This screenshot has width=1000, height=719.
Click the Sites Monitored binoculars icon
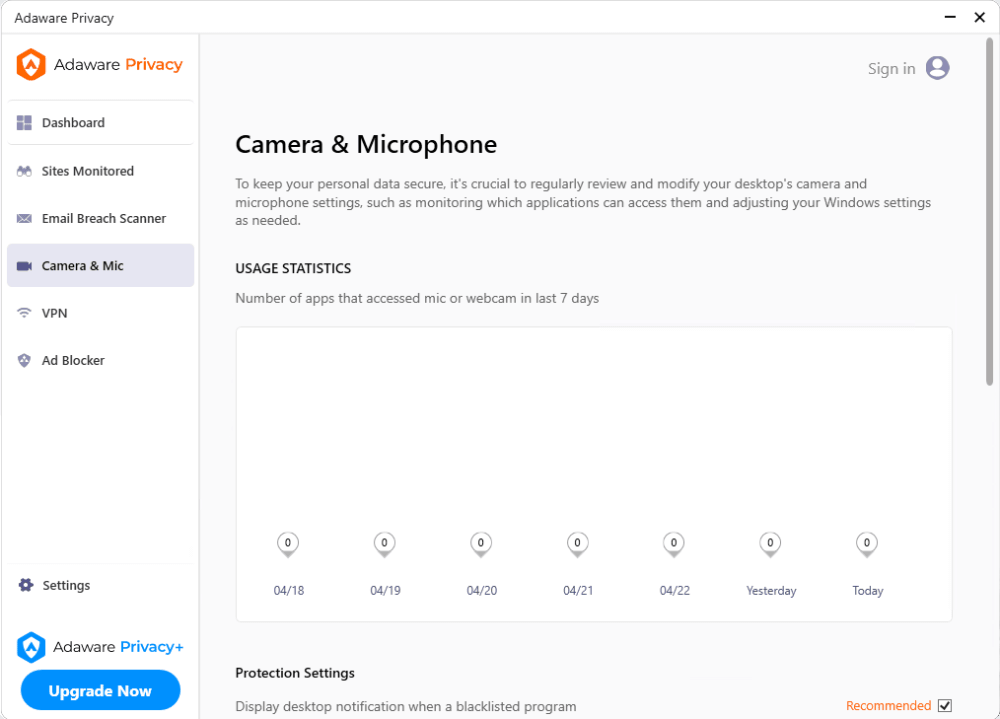[25, 171]
